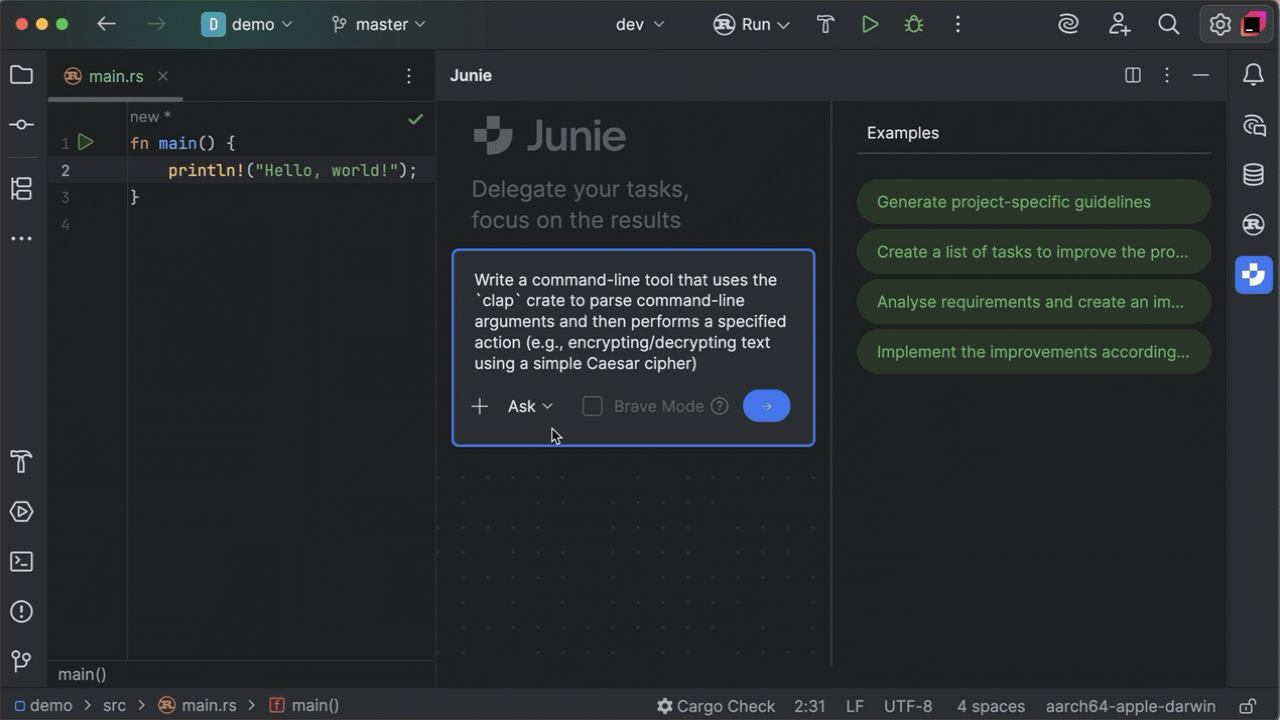1280x720 pixels.
Task: Open the Structure tool window icon
Action: pos(21,188)
